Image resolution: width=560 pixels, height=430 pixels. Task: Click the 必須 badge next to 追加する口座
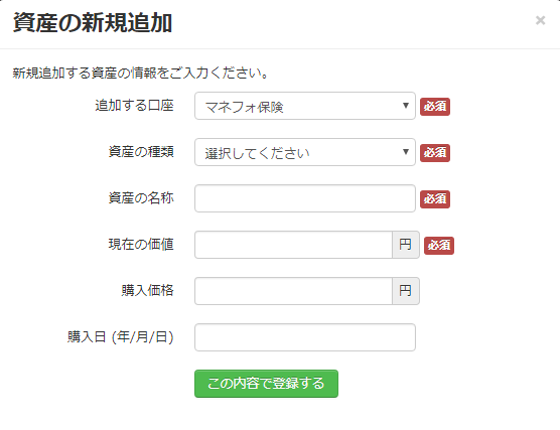tap(435, 106)
